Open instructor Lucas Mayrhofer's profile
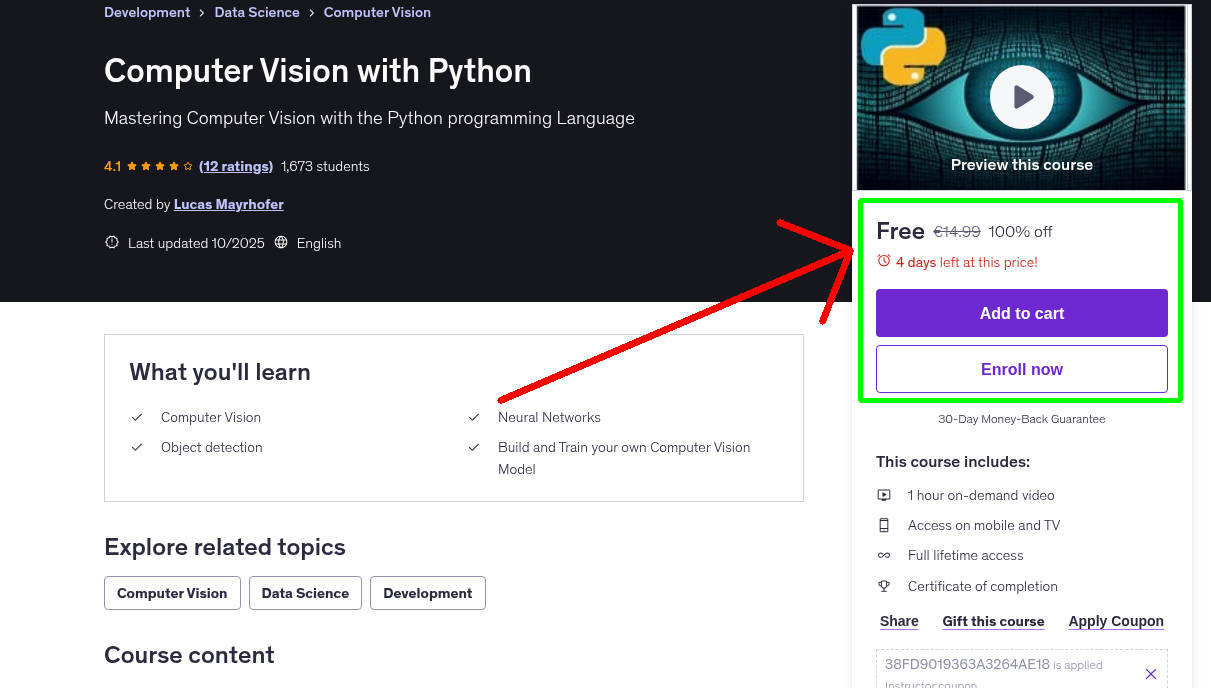The width and height of the screenshot is (1211, 688). click(228, 204)
